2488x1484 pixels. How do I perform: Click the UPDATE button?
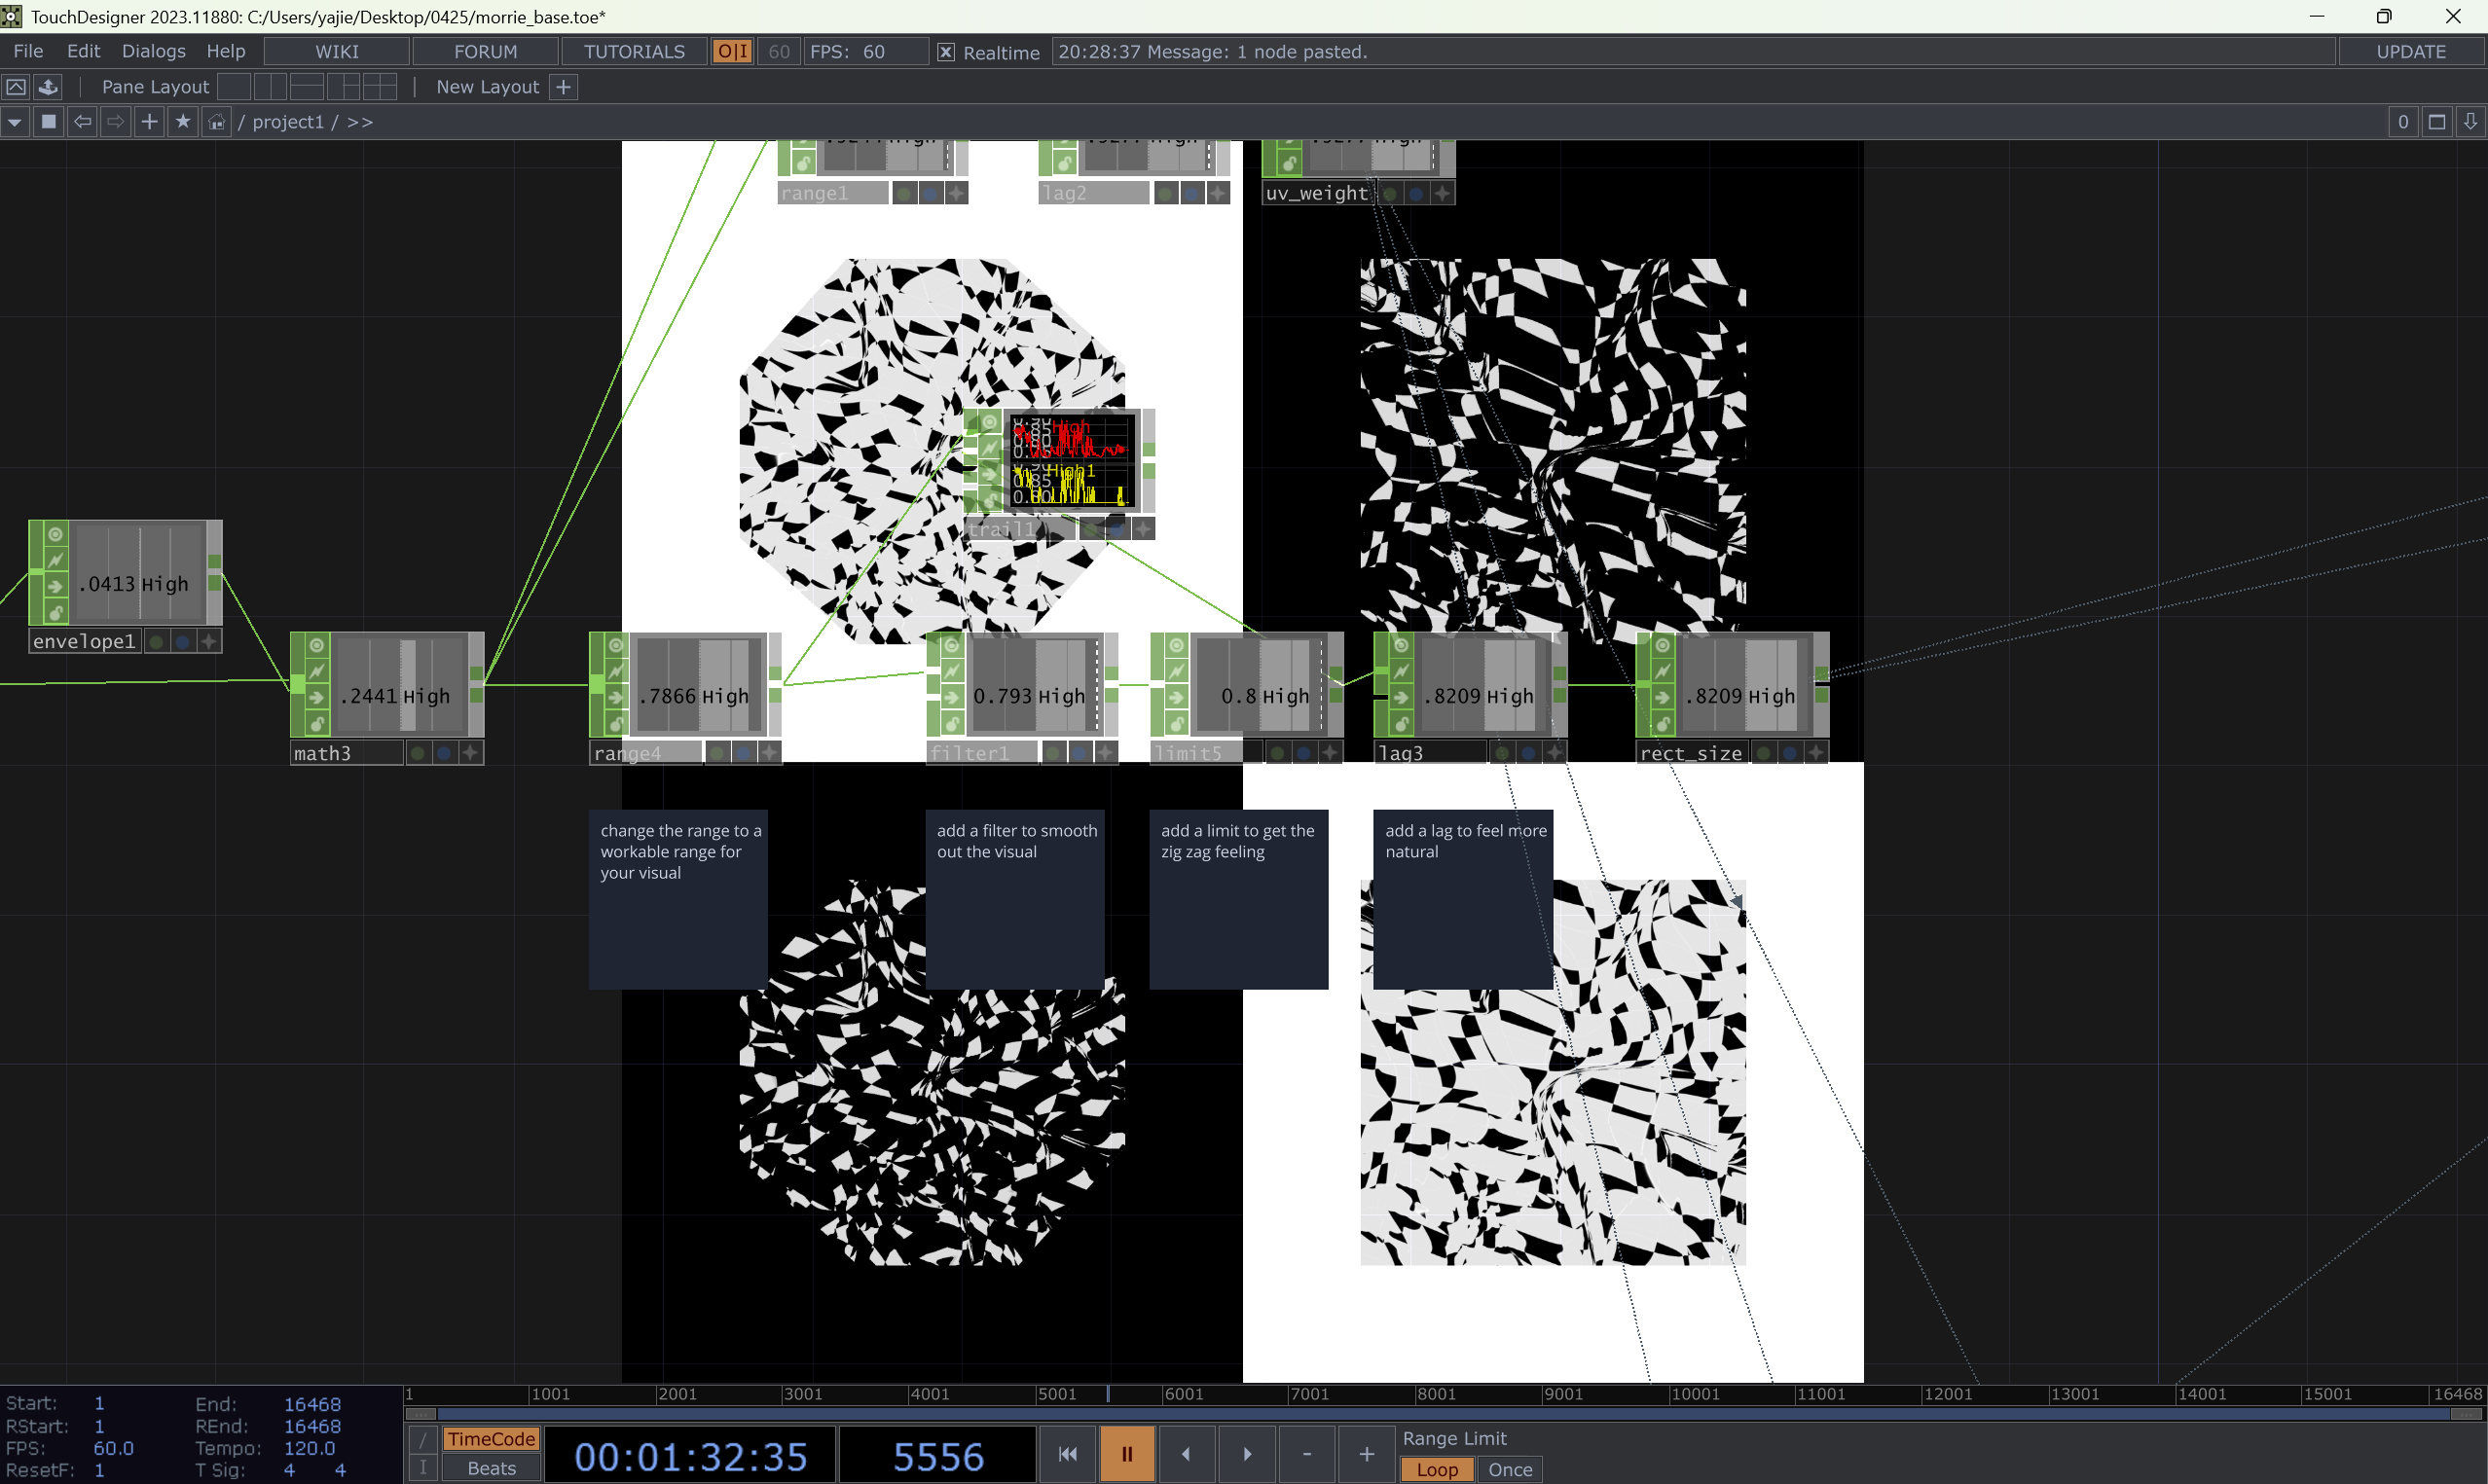point(2410,51)
